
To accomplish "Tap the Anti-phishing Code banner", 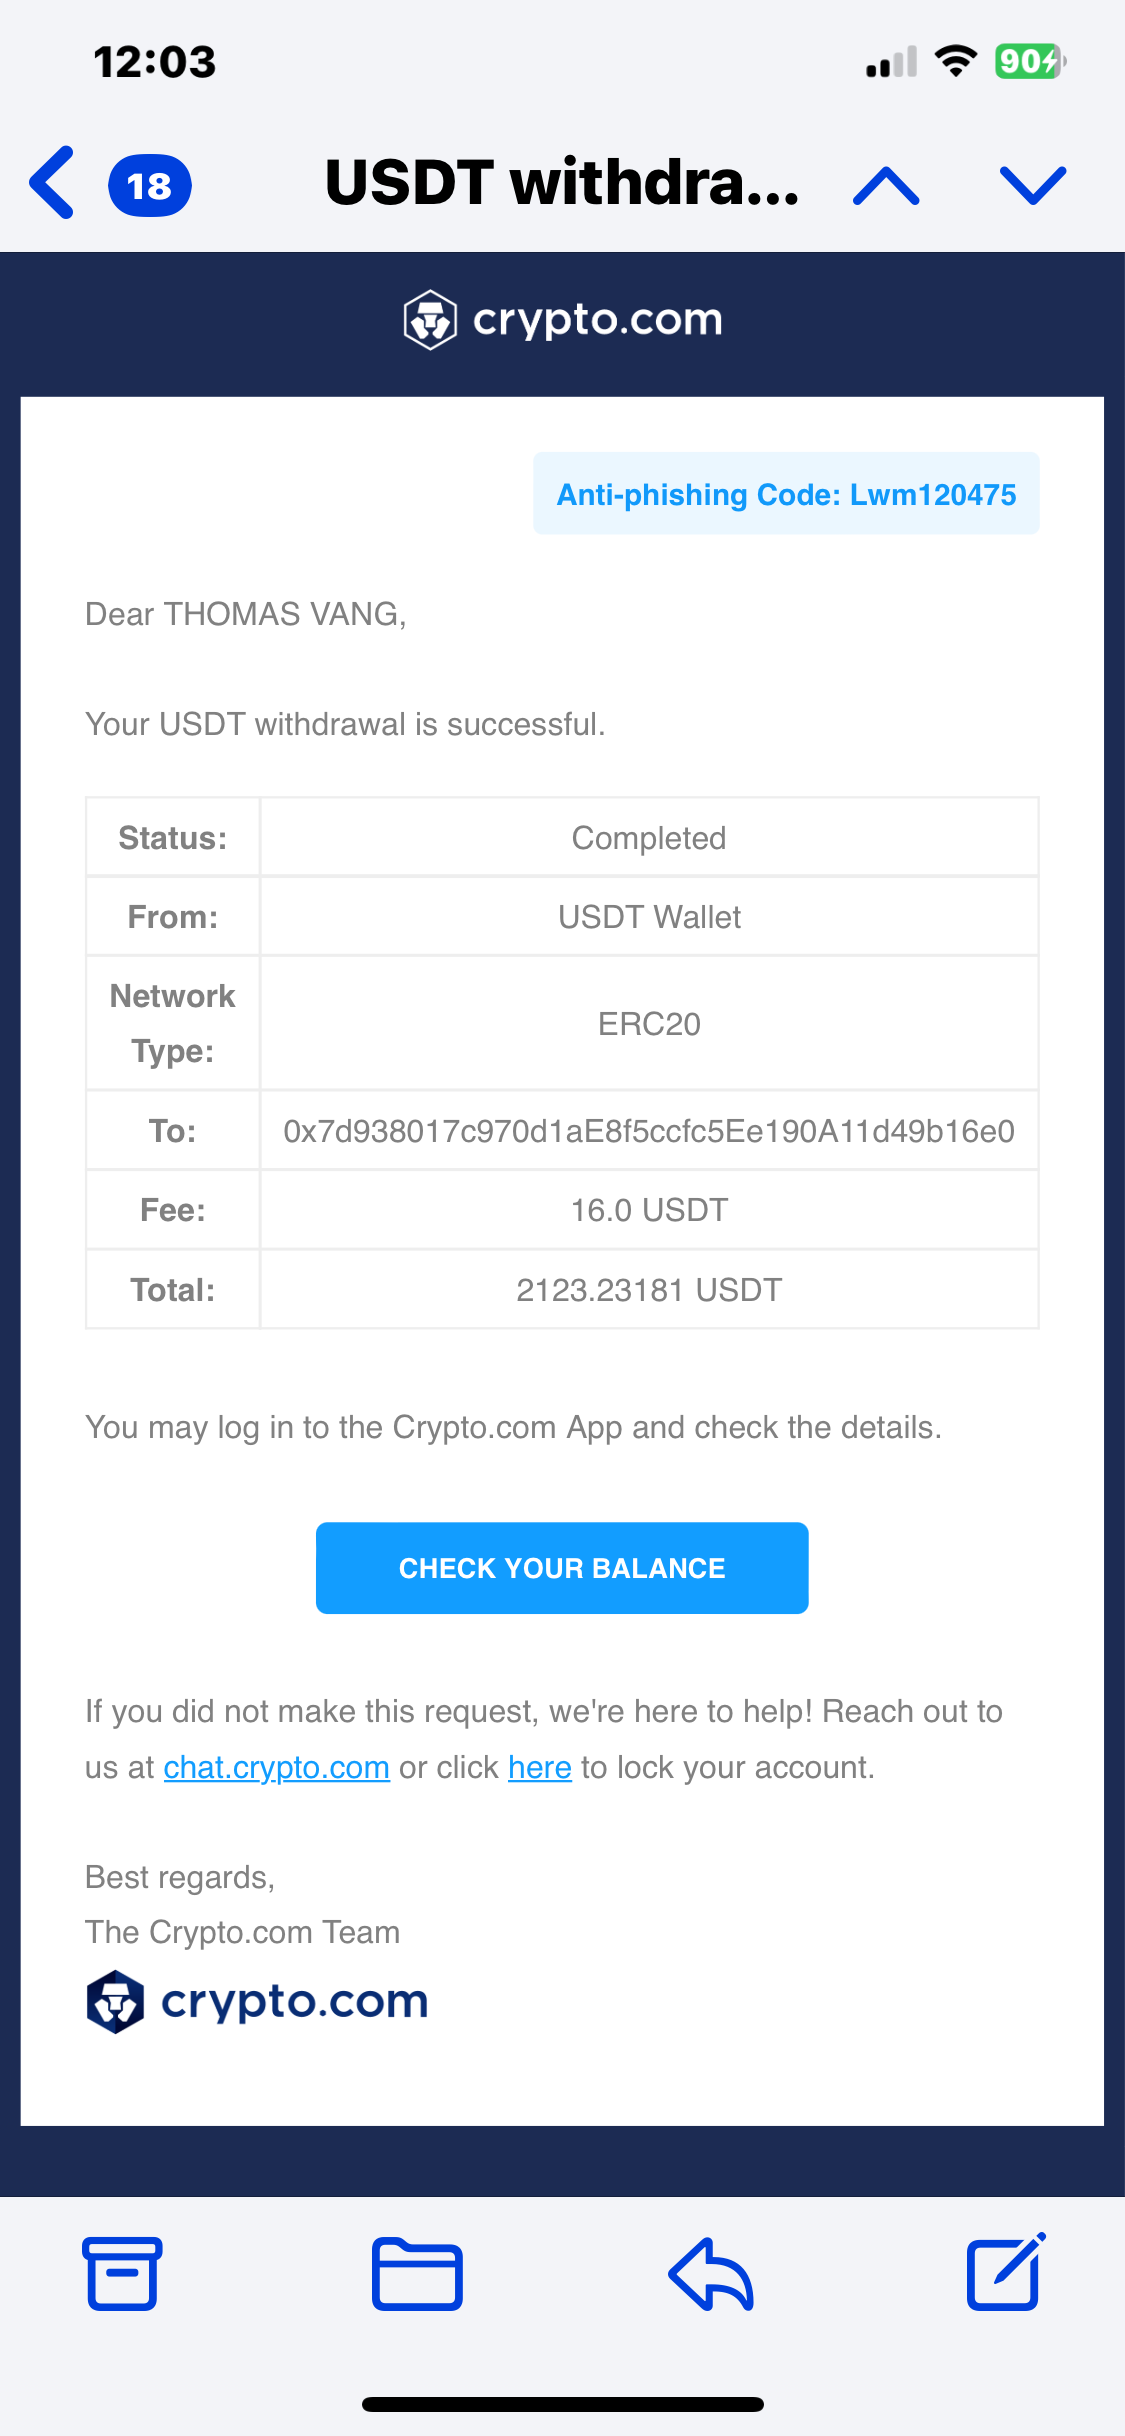I will pos(786,494).
